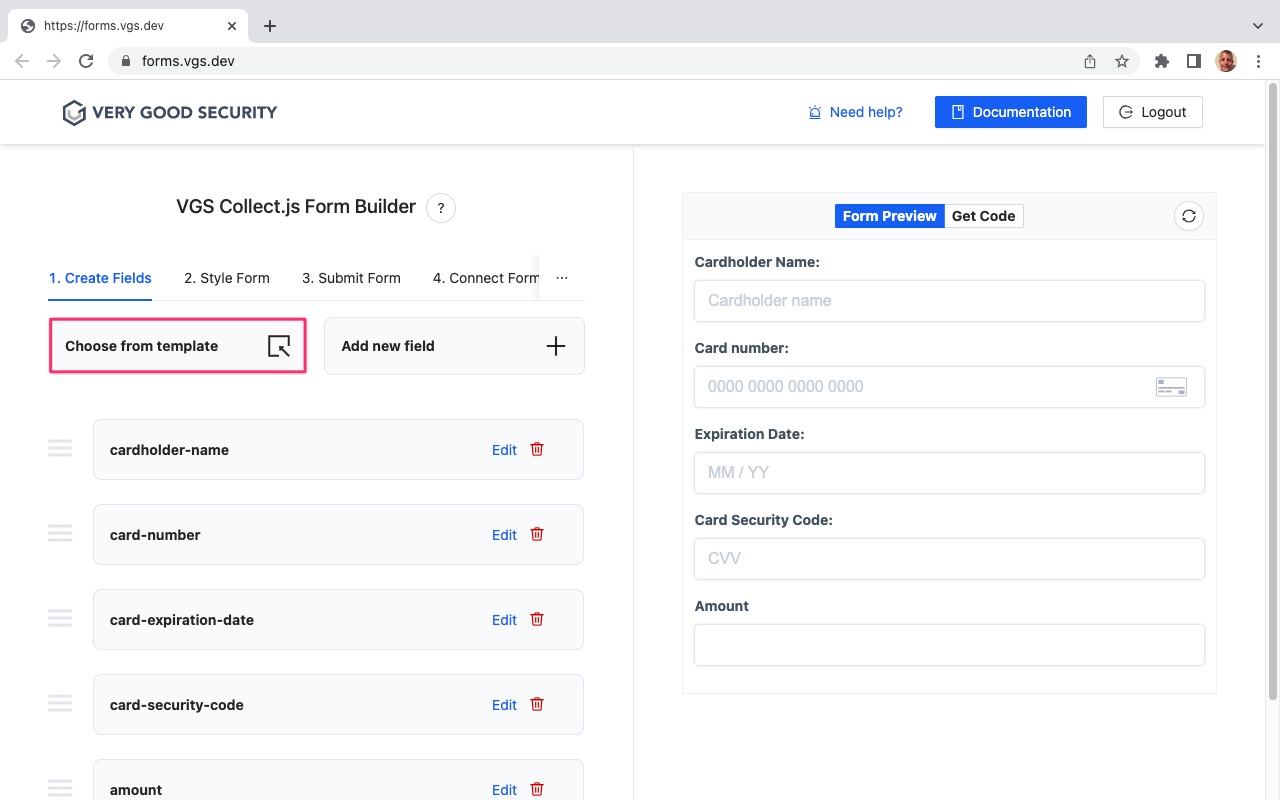Delete the card-expiration-date field with trash icon
1280x800 pixels.
(537, 619)
